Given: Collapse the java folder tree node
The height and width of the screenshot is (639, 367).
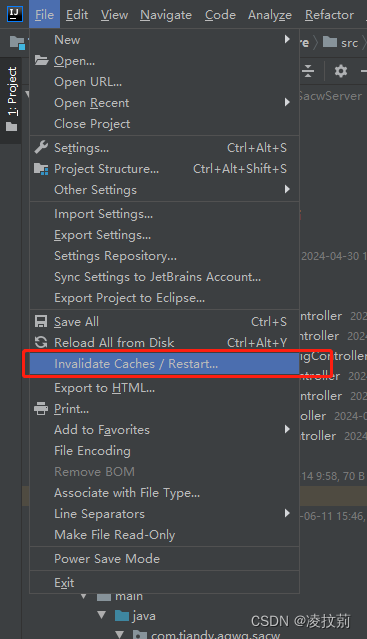Looking at the screenshot, I should tap(102, 615).
